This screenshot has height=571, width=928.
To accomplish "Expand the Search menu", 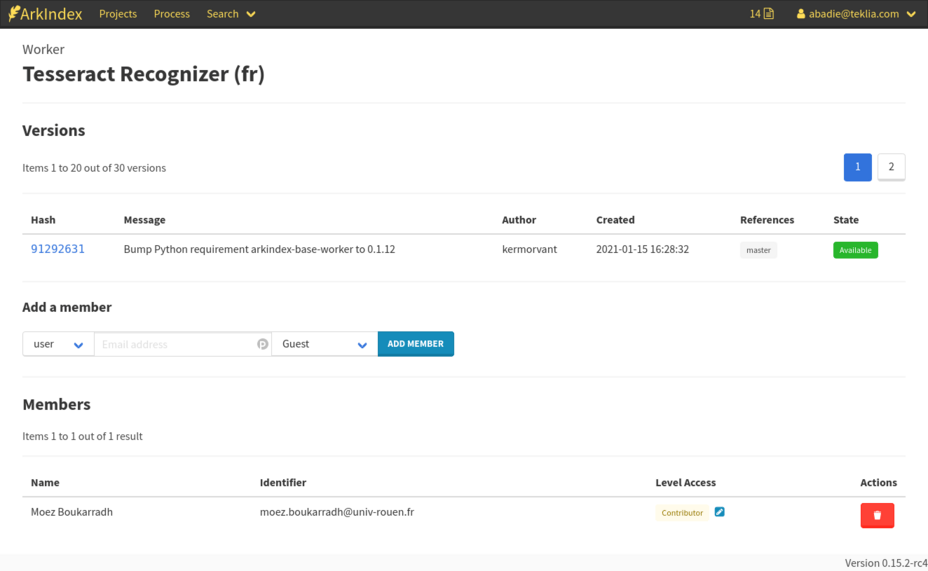I will [x=231, y=14].
